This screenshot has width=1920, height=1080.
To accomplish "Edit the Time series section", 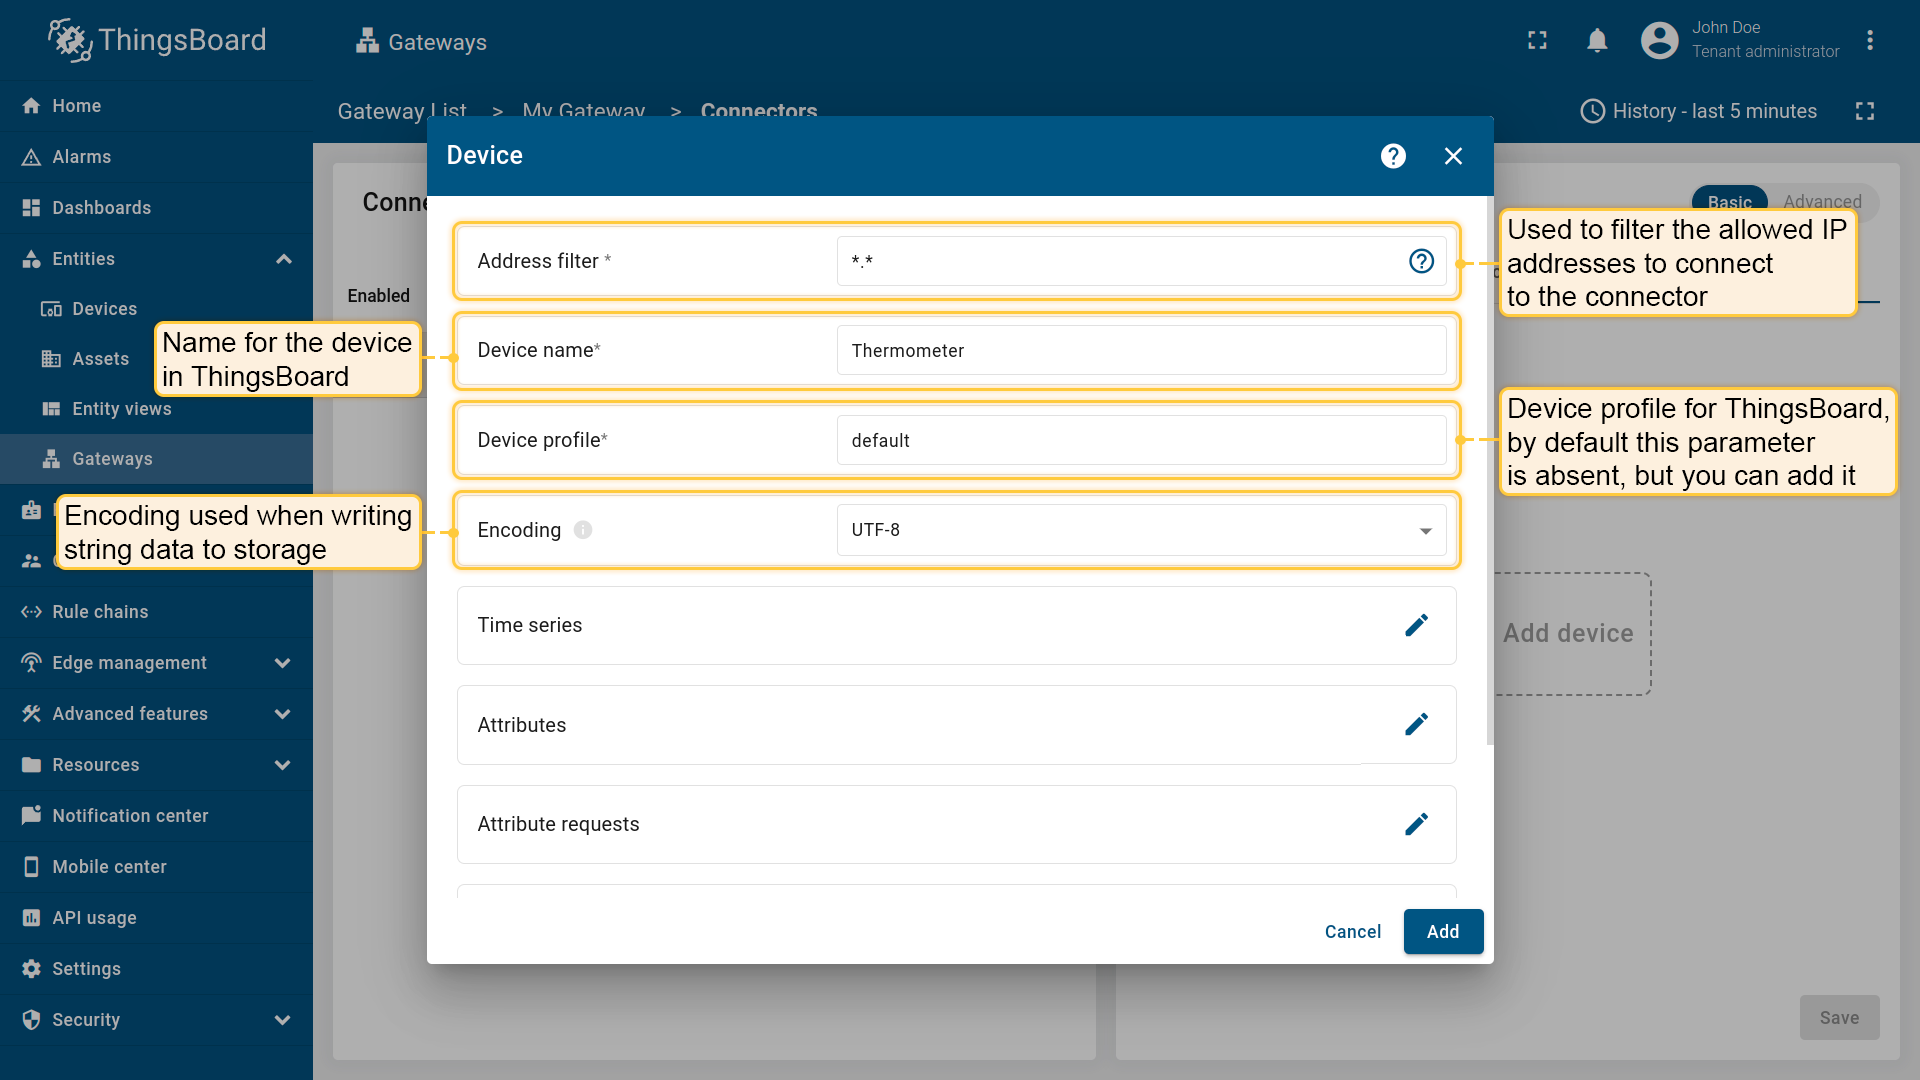I will coord(1416,625).
